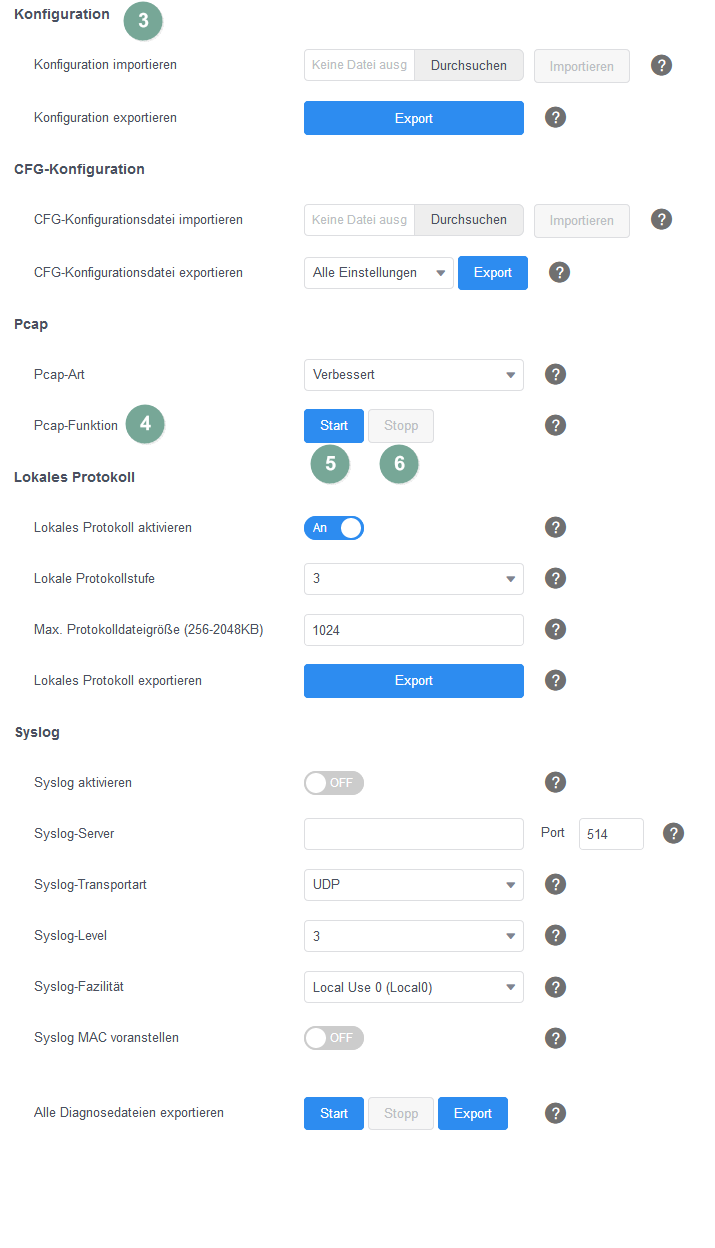715x1248 pixels.
Task: Open the Alle Einstellungen dropdown
Action: (379, 273)
